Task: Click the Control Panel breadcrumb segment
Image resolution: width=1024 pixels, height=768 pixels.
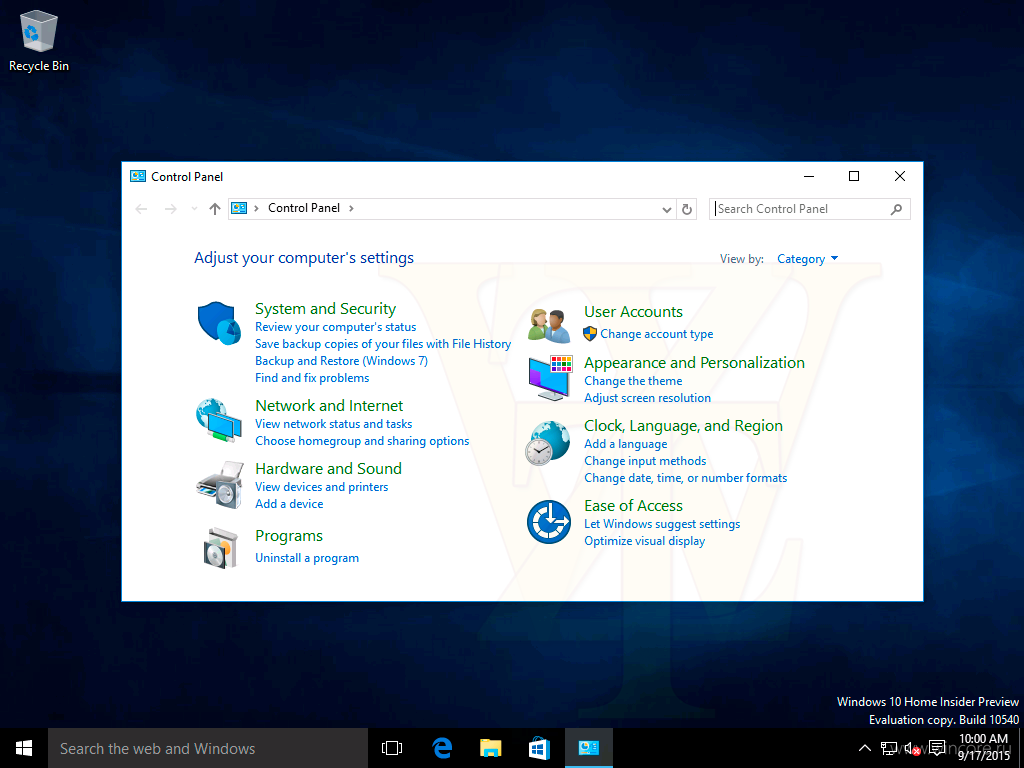Action: click(304, 208)
